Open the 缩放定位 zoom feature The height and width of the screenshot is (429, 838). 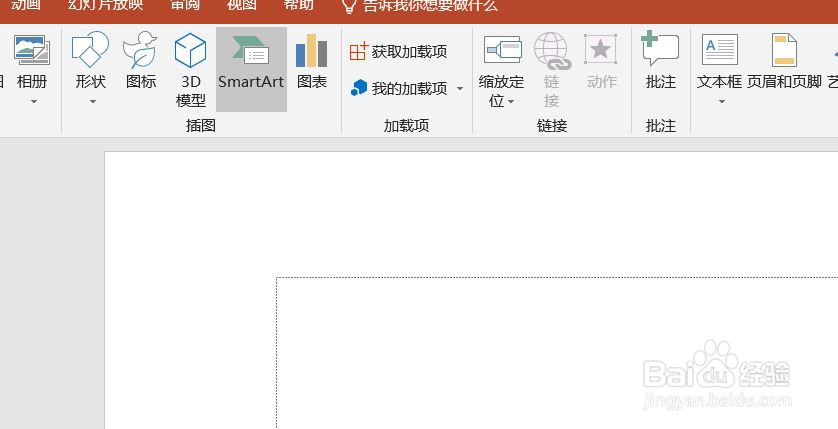(502, 69)
